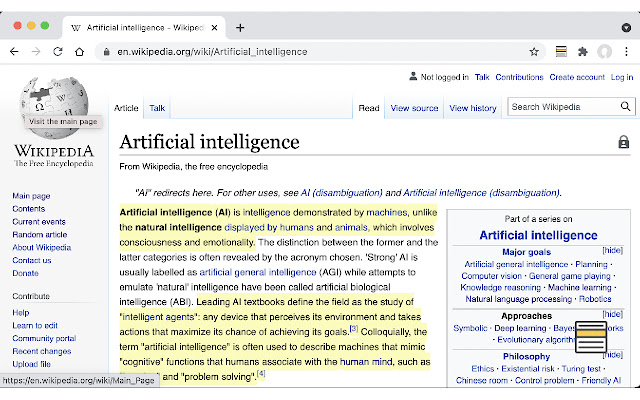
Task: Open Learn to edit link
Action: click(x=35, y=325)
